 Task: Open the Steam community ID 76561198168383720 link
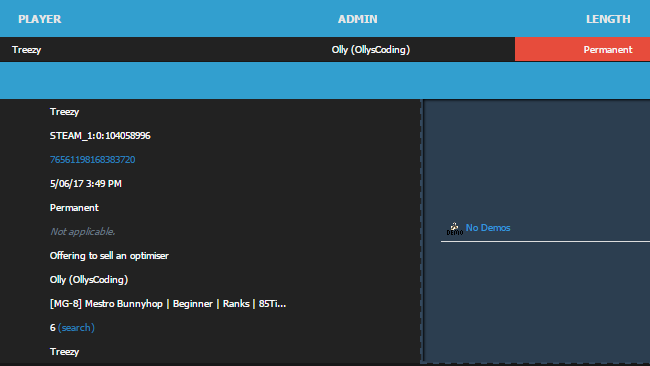coord(92,160)
